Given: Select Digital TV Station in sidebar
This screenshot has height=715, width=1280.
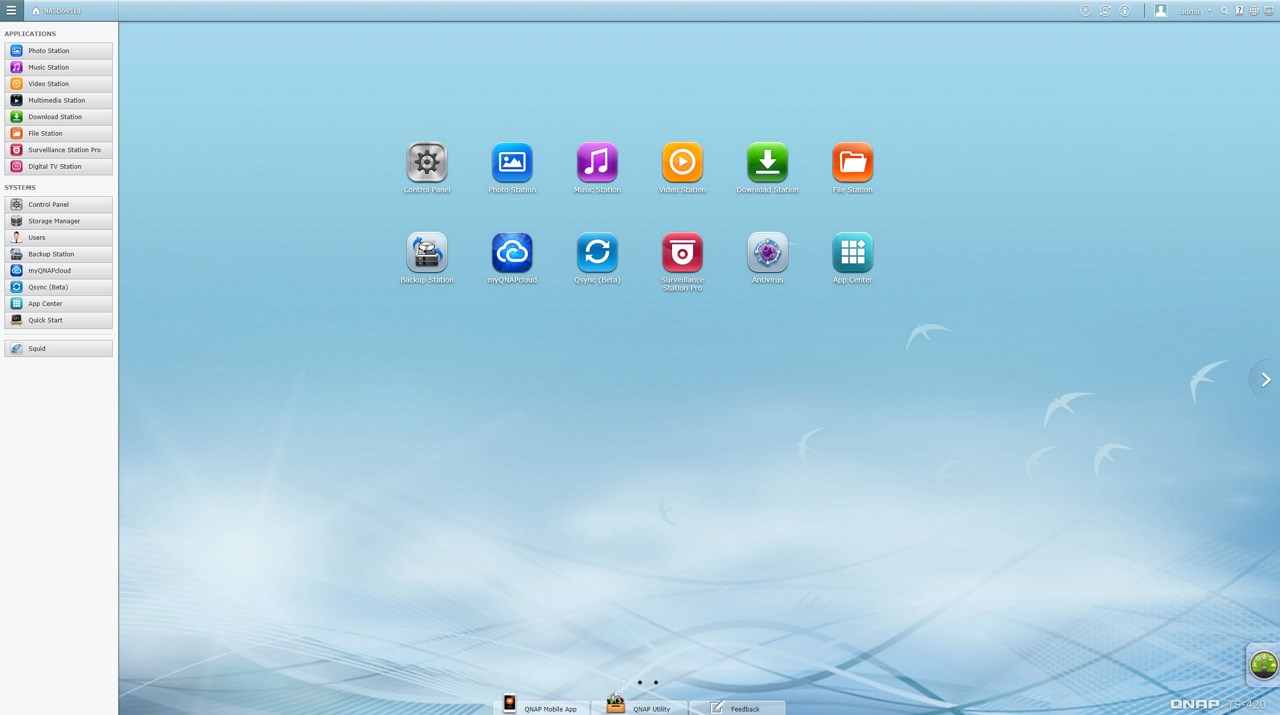Looking at the screenshot, I should click(x=58, y=166).
